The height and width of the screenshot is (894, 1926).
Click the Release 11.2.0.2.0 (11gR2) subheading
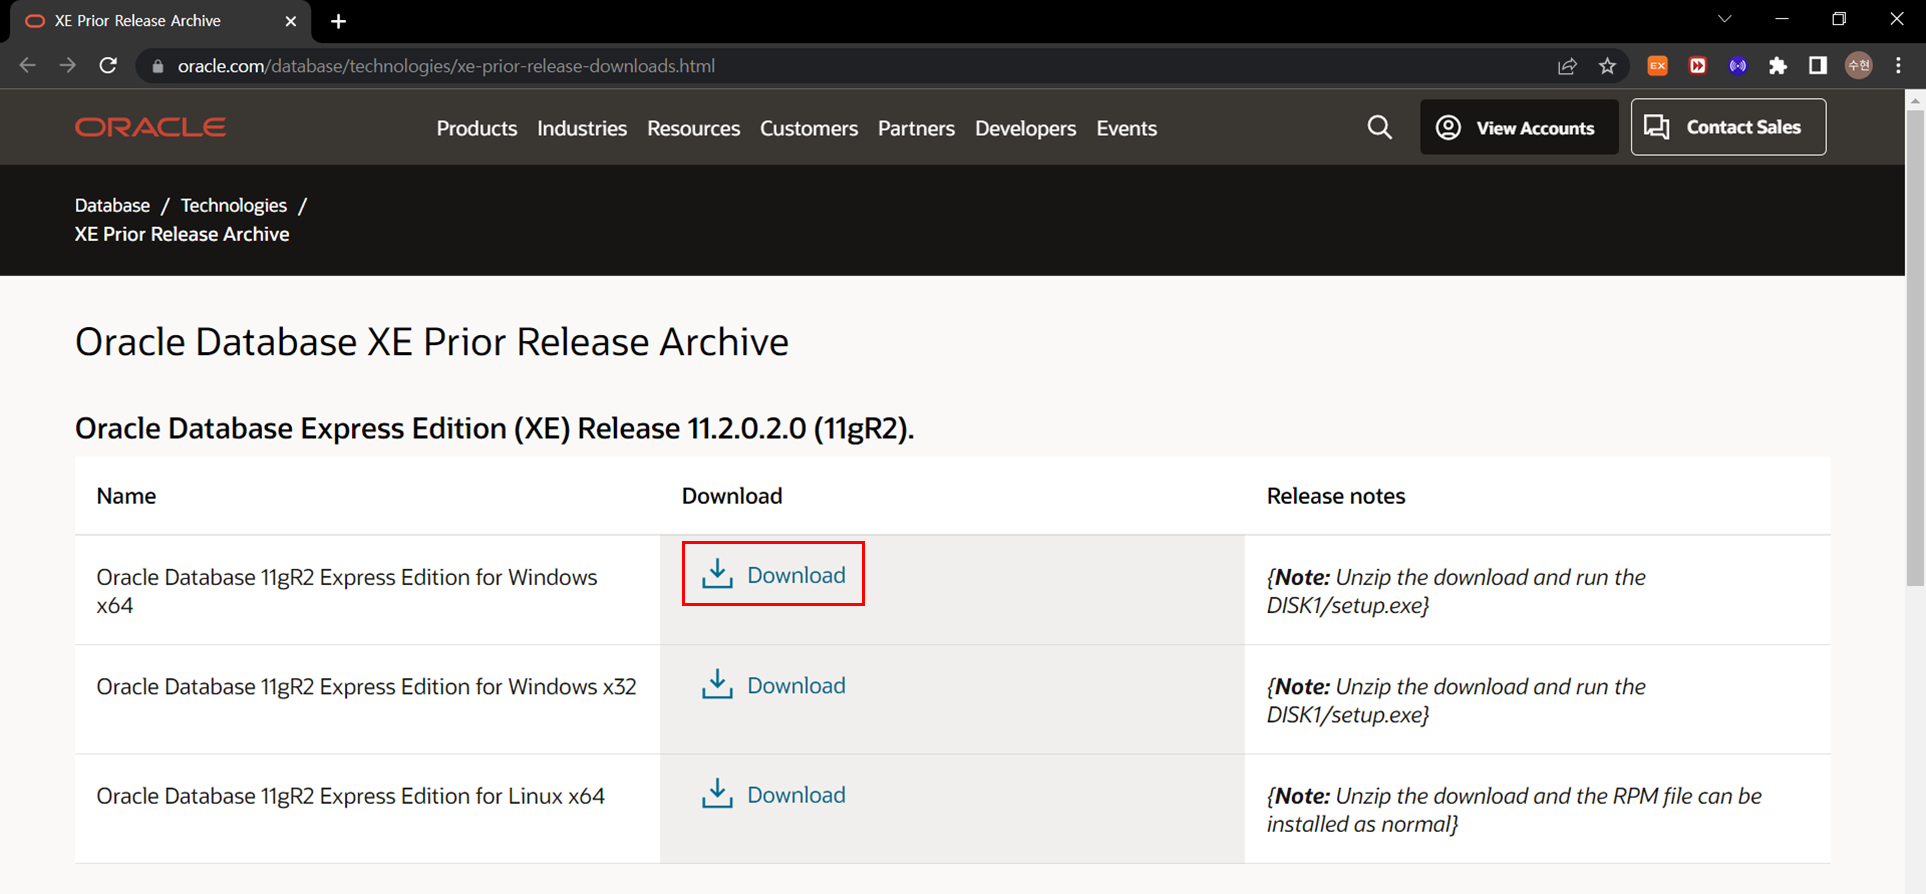coord(495,428)
